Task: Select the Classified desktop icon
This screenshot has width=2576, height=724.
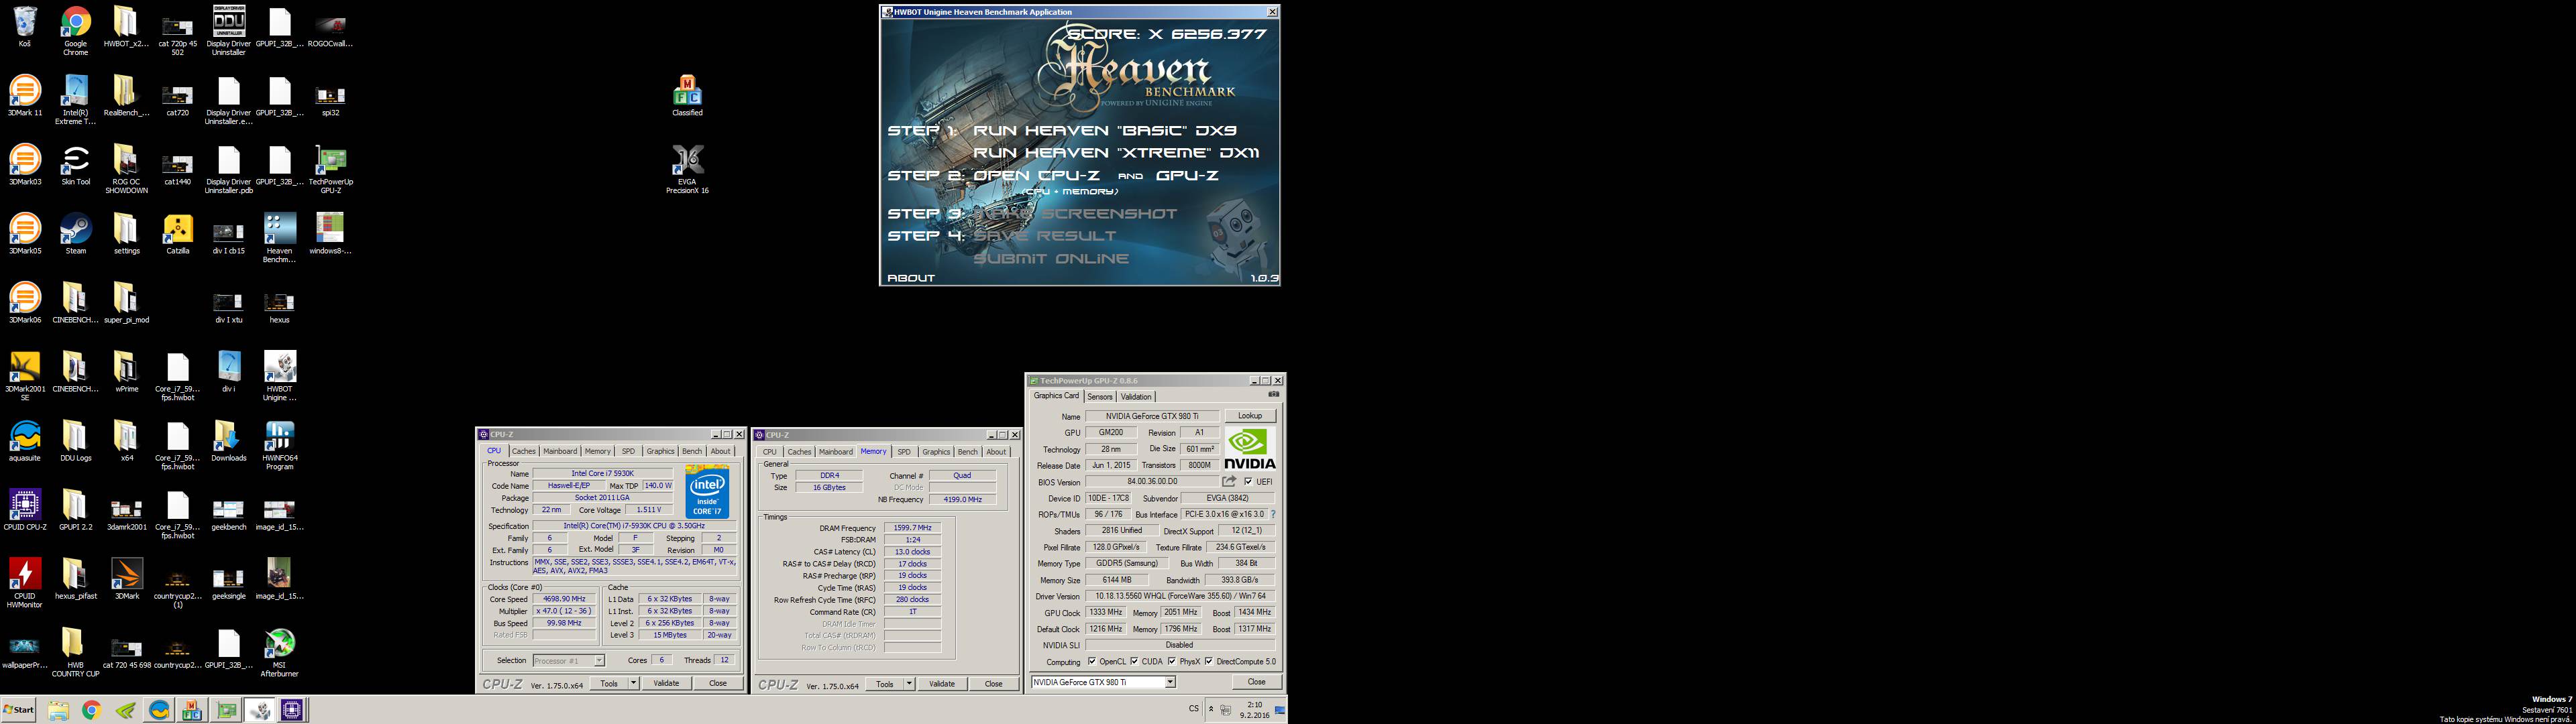Action: pyautogui.click(x=687, y=96)
